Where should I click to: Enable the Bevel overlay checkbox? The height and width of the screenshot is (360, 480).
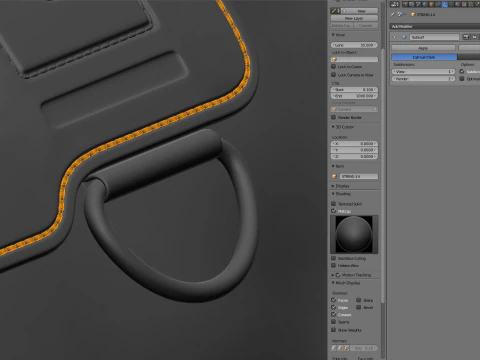pos(359,307)
